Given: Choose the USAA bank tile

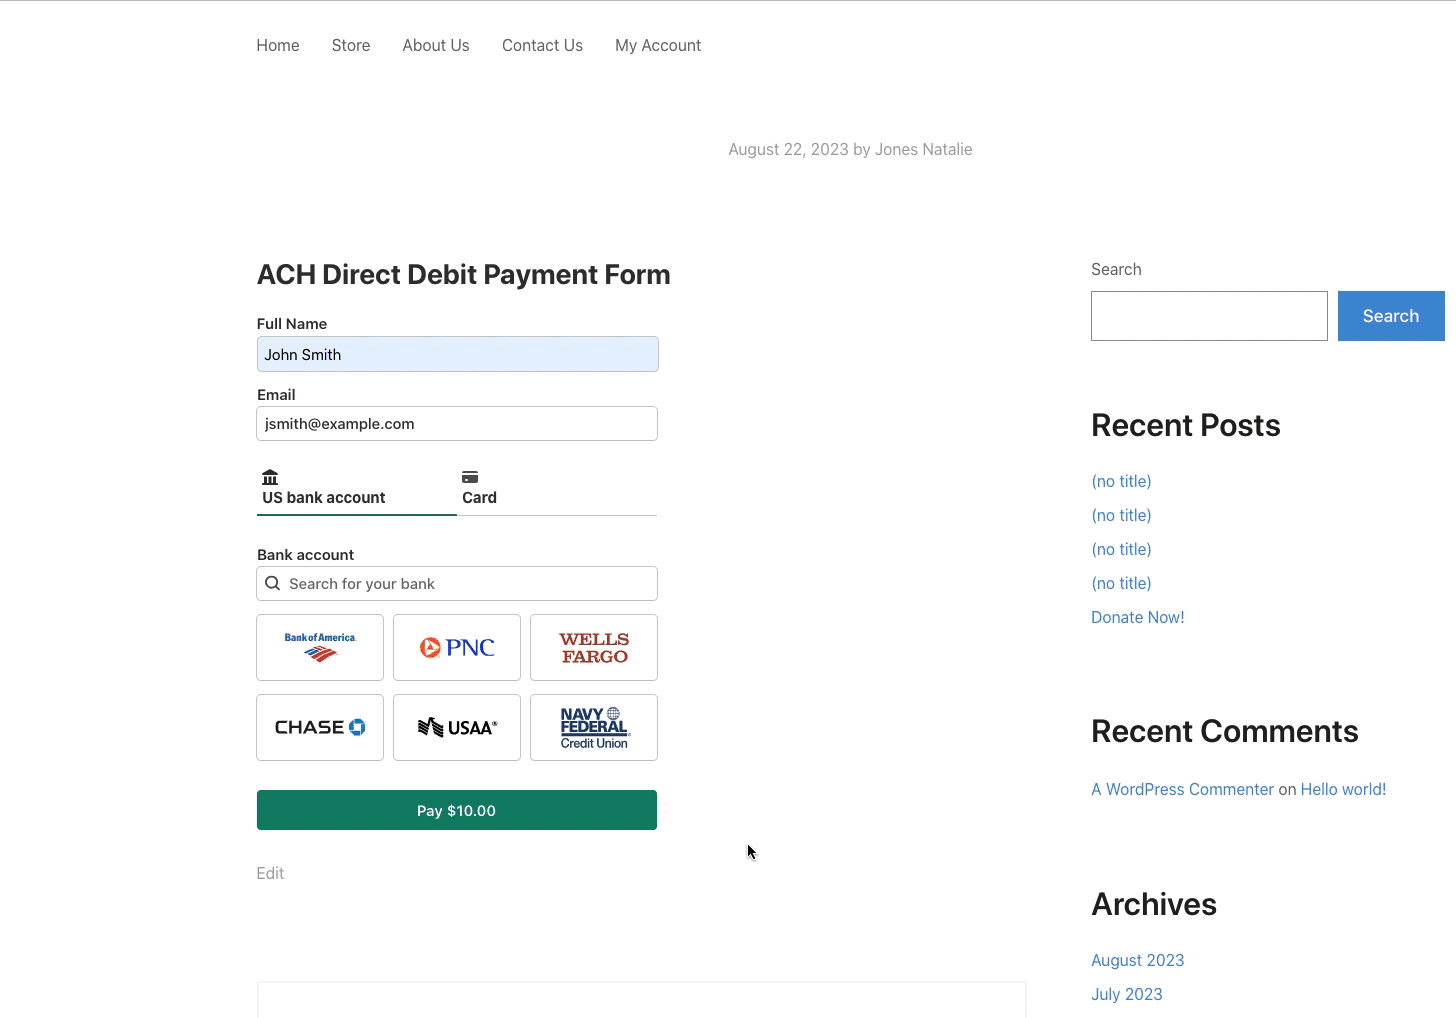Looking at the screenshot, I should [x=457, y=727].
